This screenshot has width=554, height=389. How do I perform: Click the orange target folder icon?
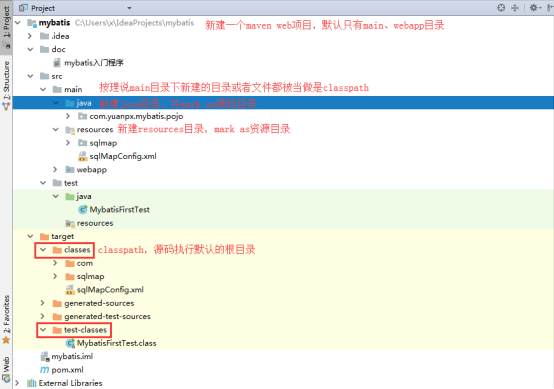pyautogui.click(x=45, y=236)
